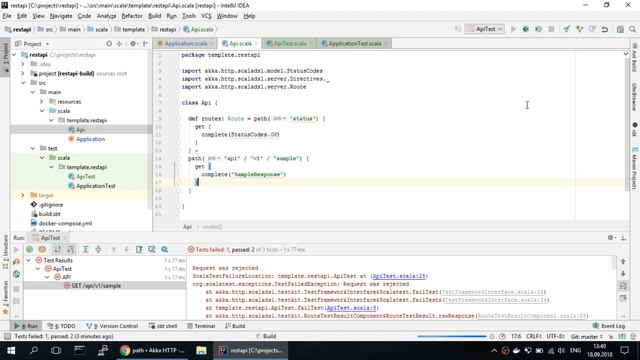The width and height of the screenshot is (640, 360).
Task: Open ApiTest.scala:25 link in console
Action: coord(399,276)
